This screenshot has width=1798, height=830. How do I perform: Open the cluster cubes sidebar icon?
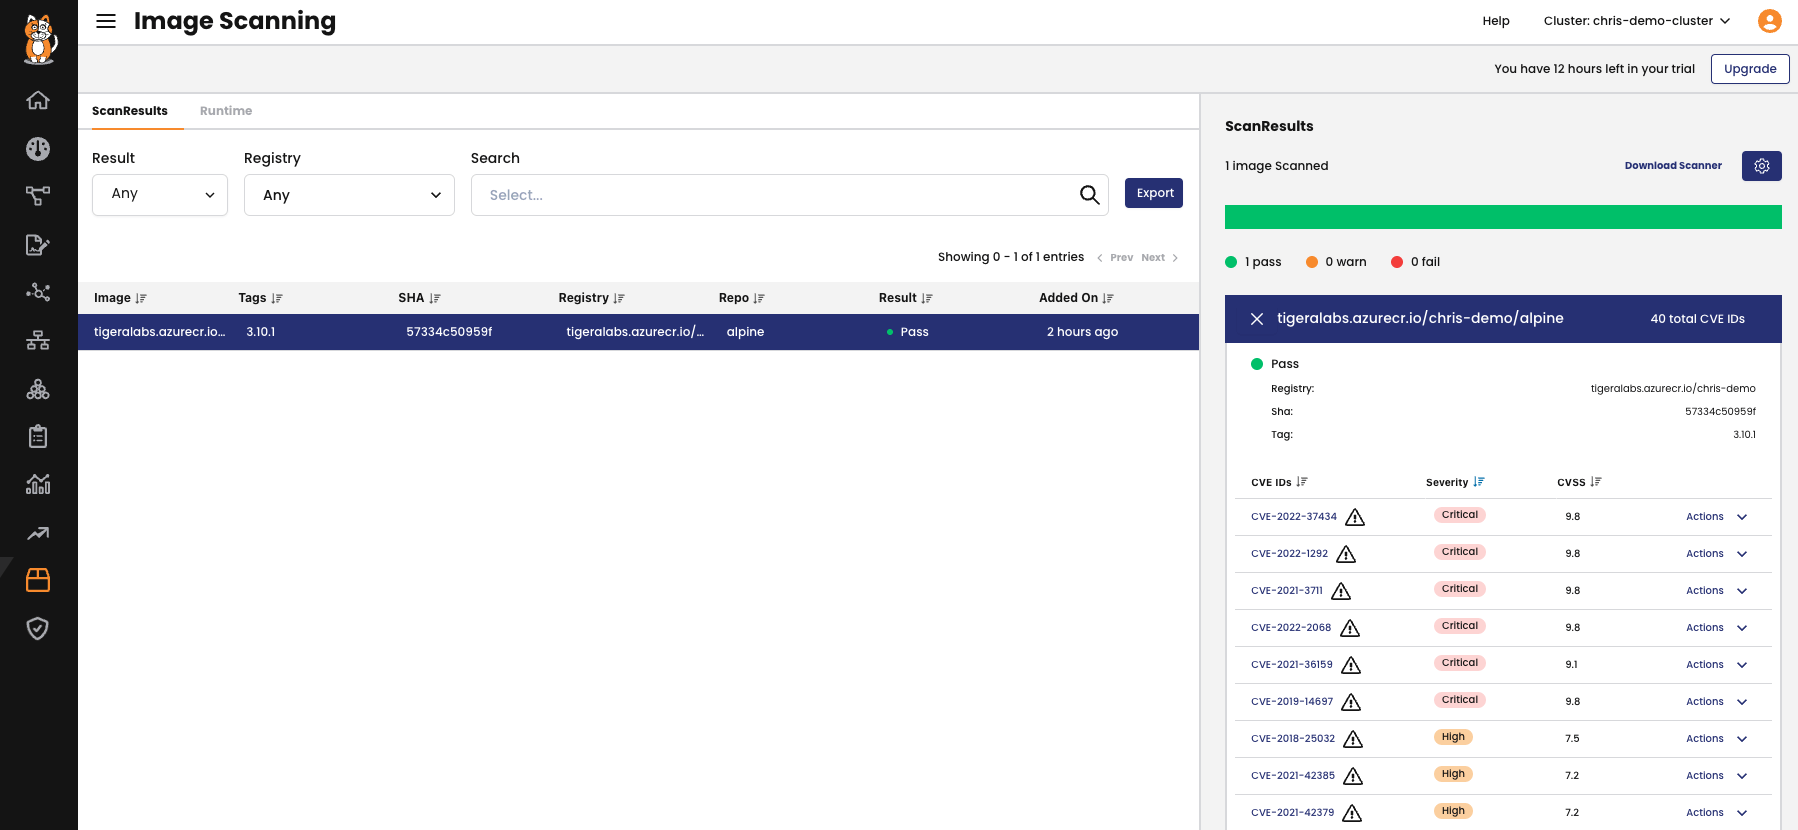[38, 389]
